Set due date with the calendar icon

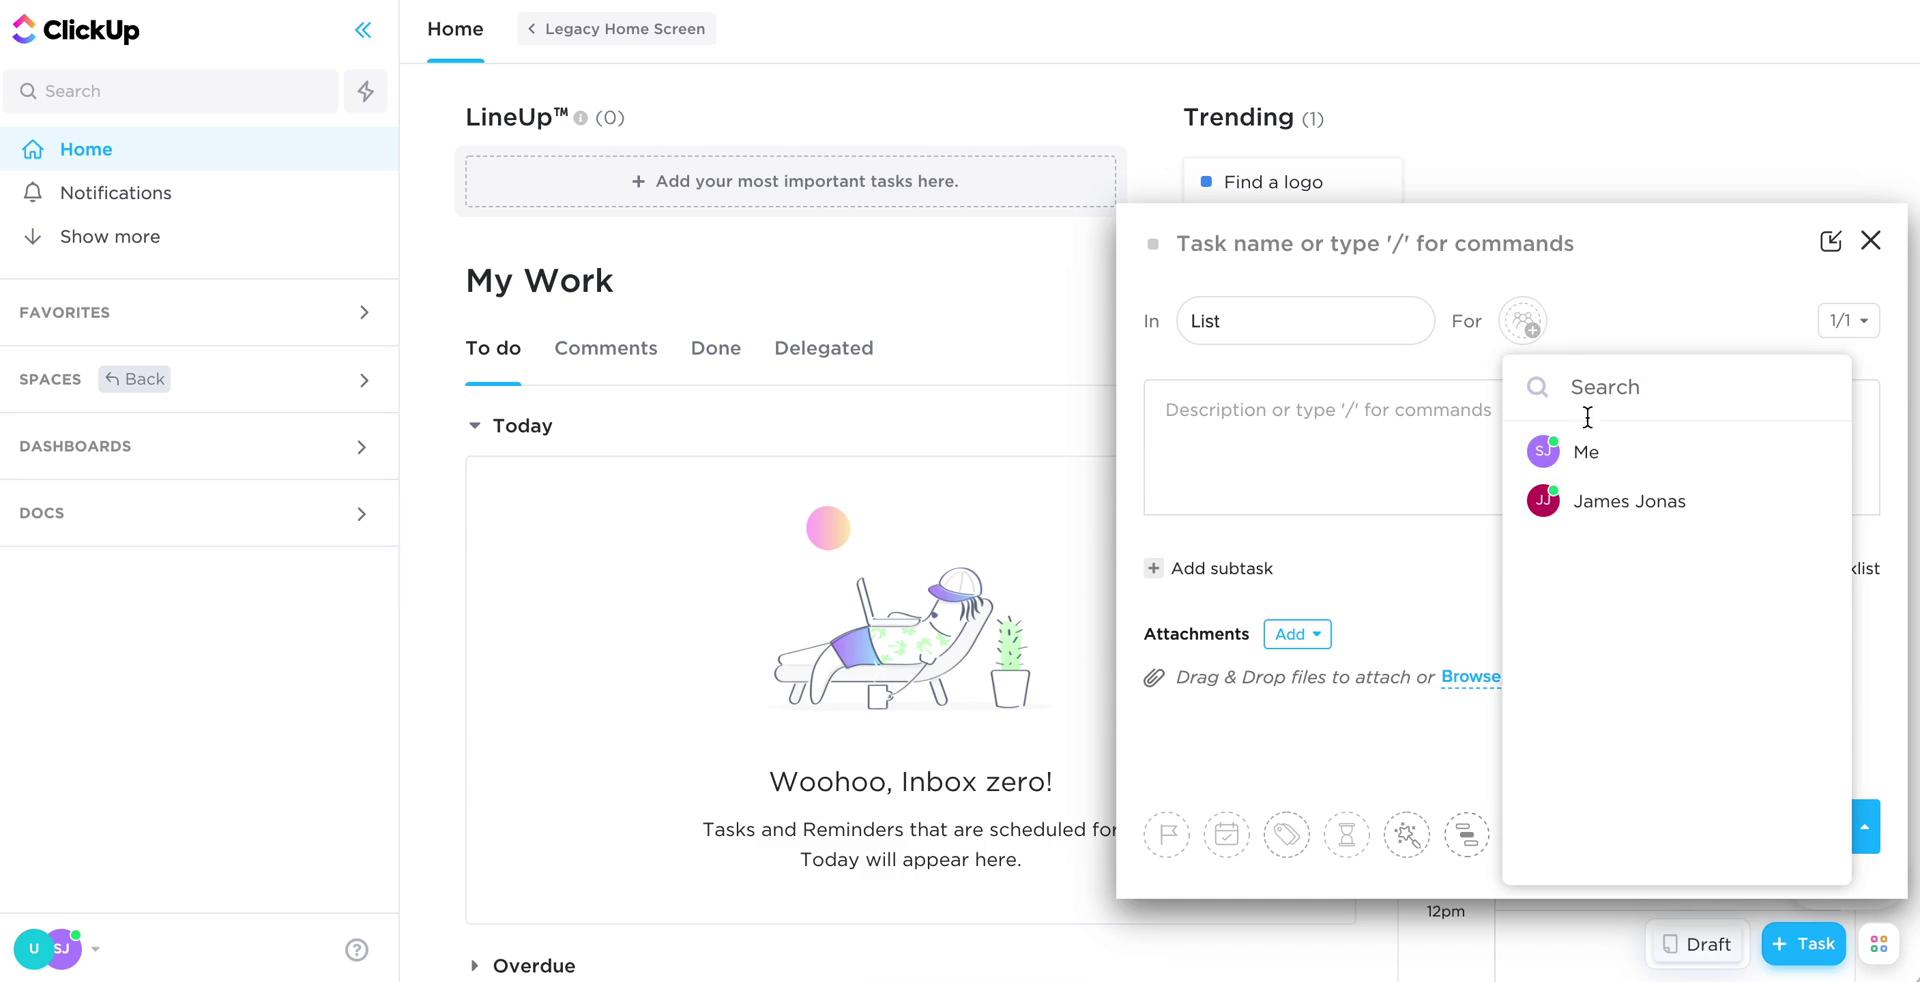(1227, 834)
